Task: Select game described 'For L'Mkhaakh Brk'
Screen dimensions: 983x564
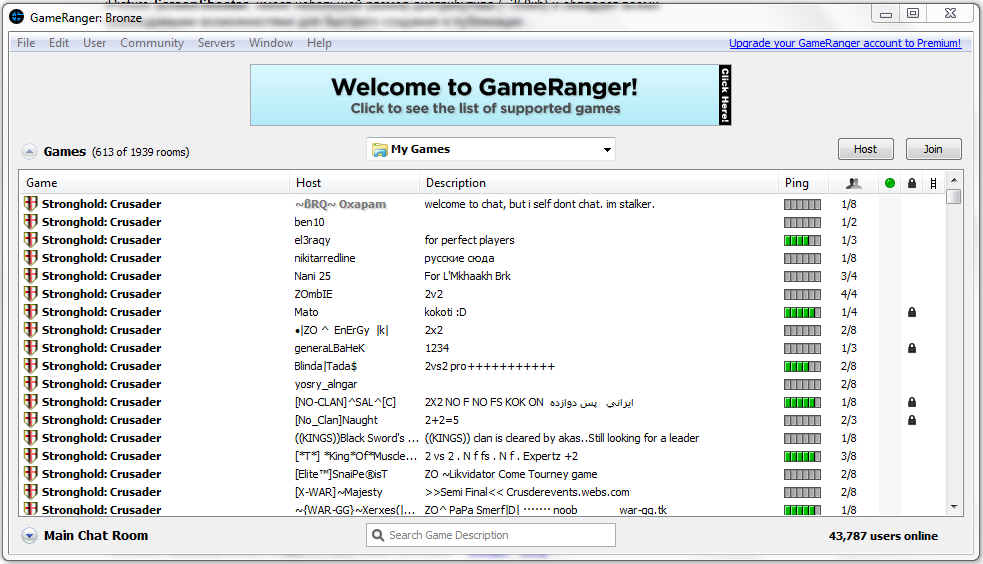Action: tap(481, 276)
